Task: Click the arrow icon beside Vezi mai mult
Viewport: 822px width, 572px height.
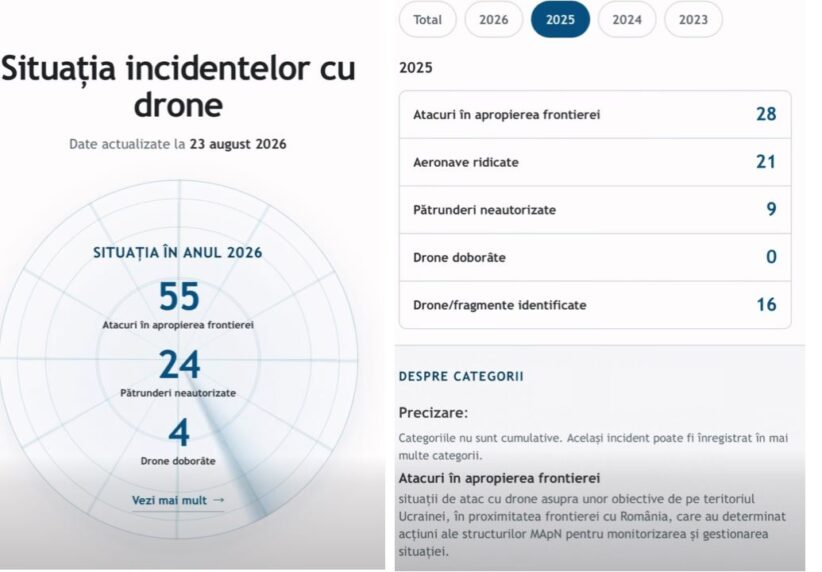Action: 219,500
